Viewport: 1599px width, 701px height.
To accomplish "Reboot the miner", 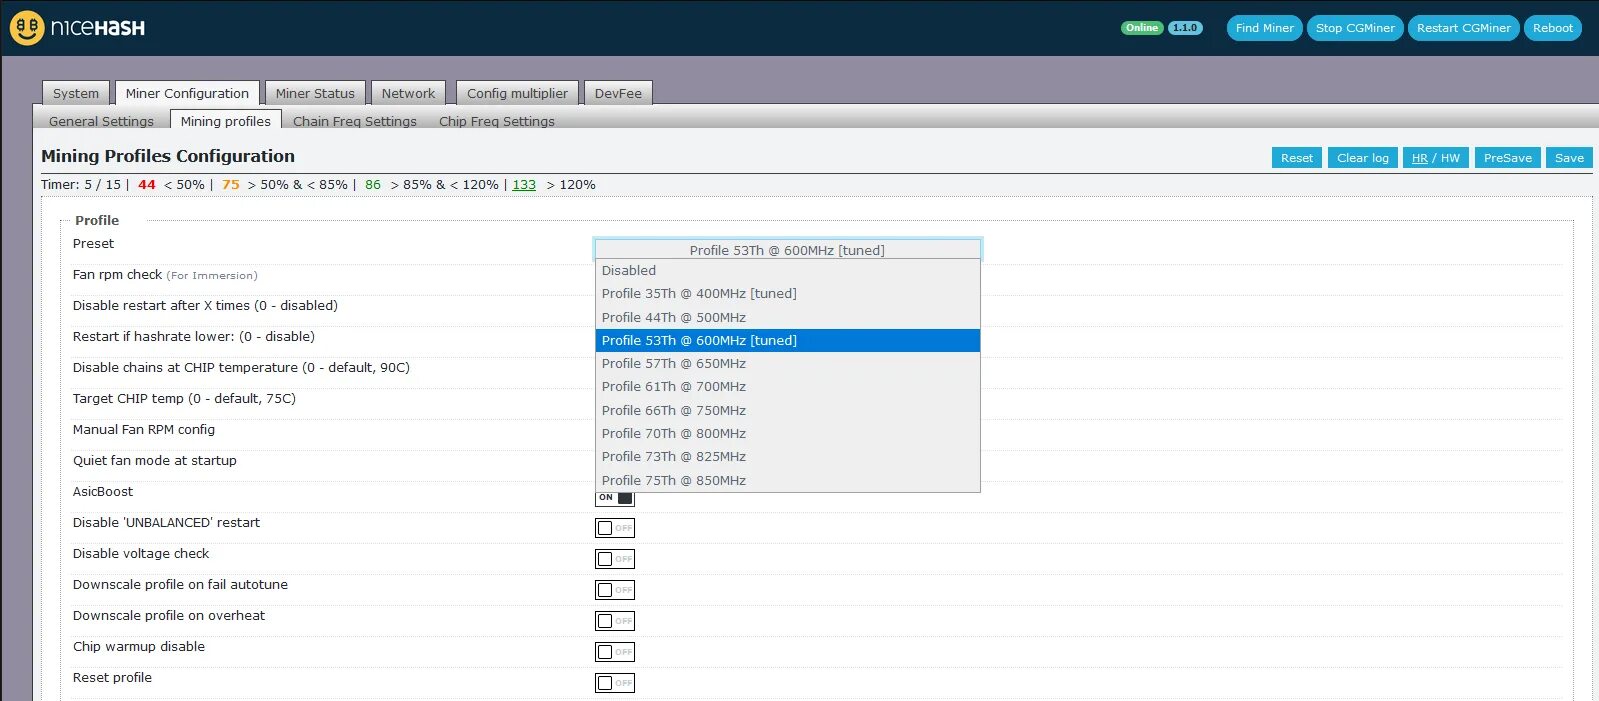I will (x=1553, y=28).
